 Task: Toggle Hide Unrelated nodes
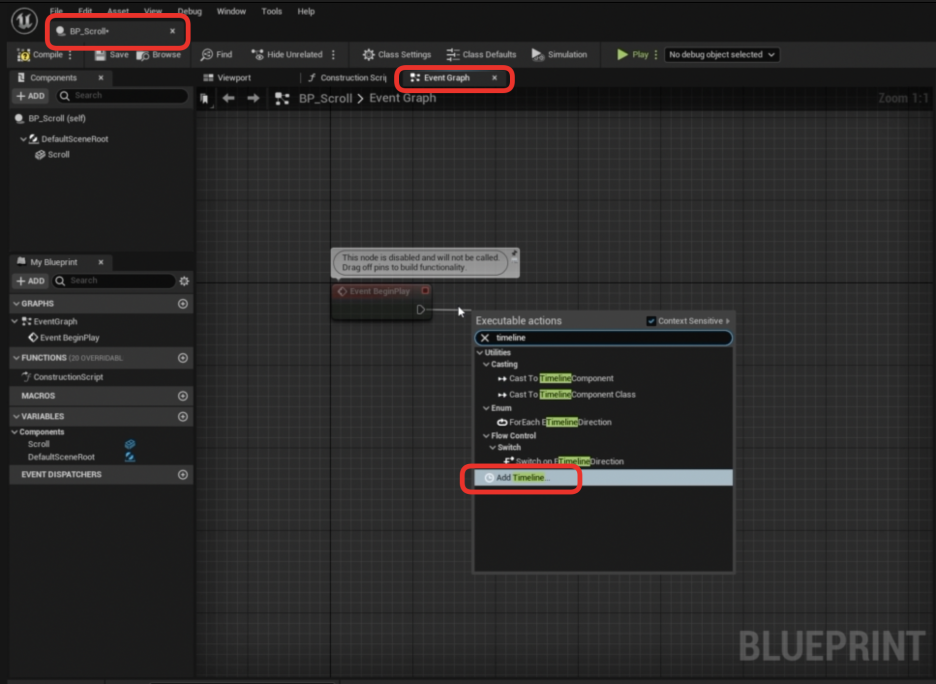click(287, 54)
